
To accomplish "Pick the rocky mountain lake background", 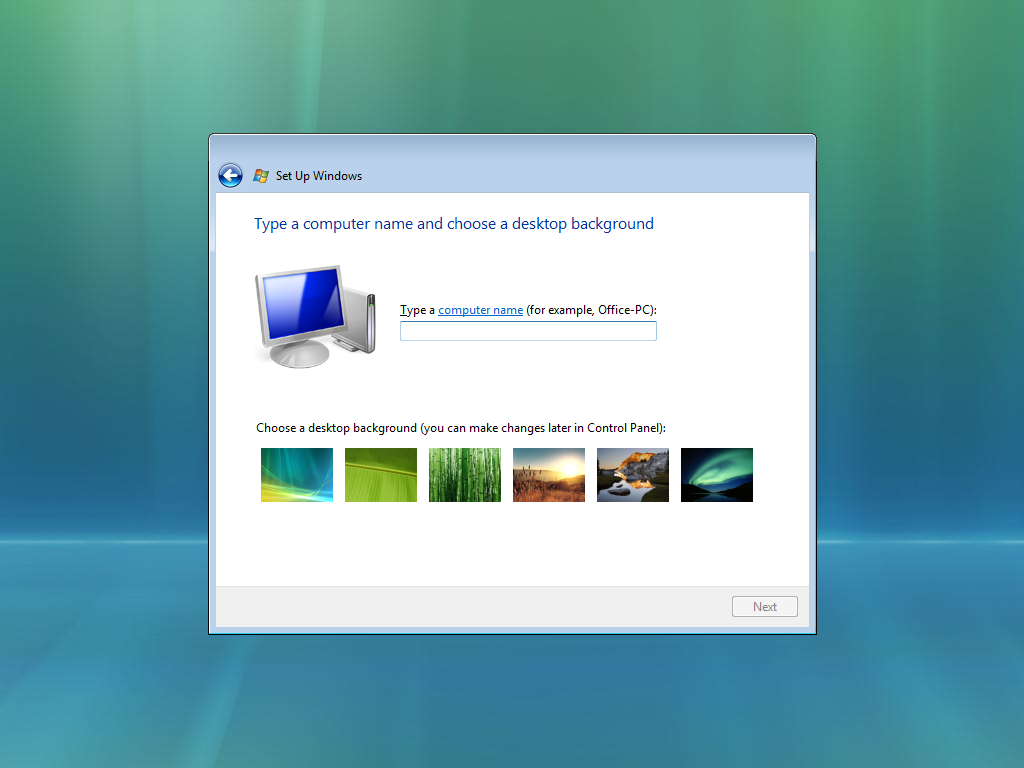I will (x=633, y=475).
